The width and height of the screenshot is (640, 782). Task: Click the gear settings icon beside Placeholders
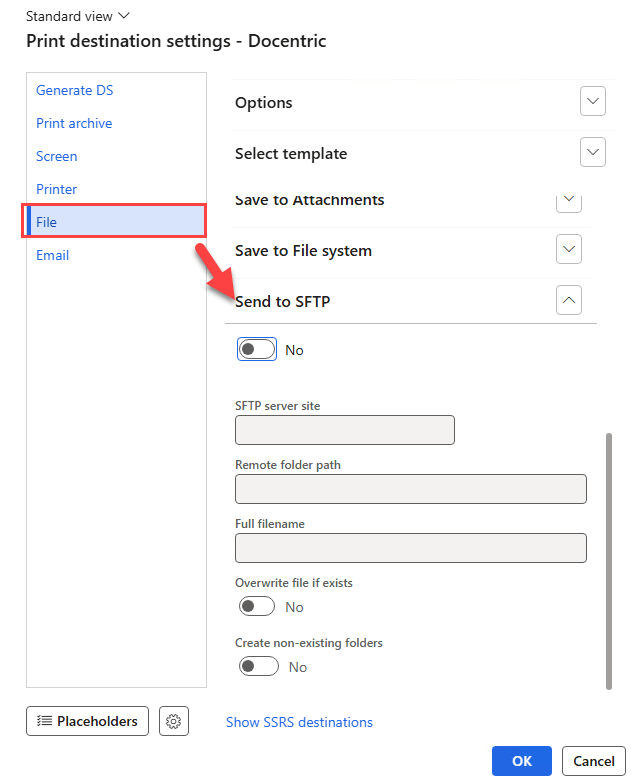coord(174,721)
